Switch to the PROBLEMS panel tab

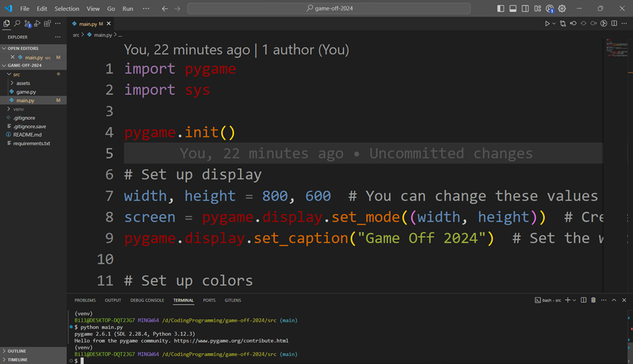pos(85,300)
